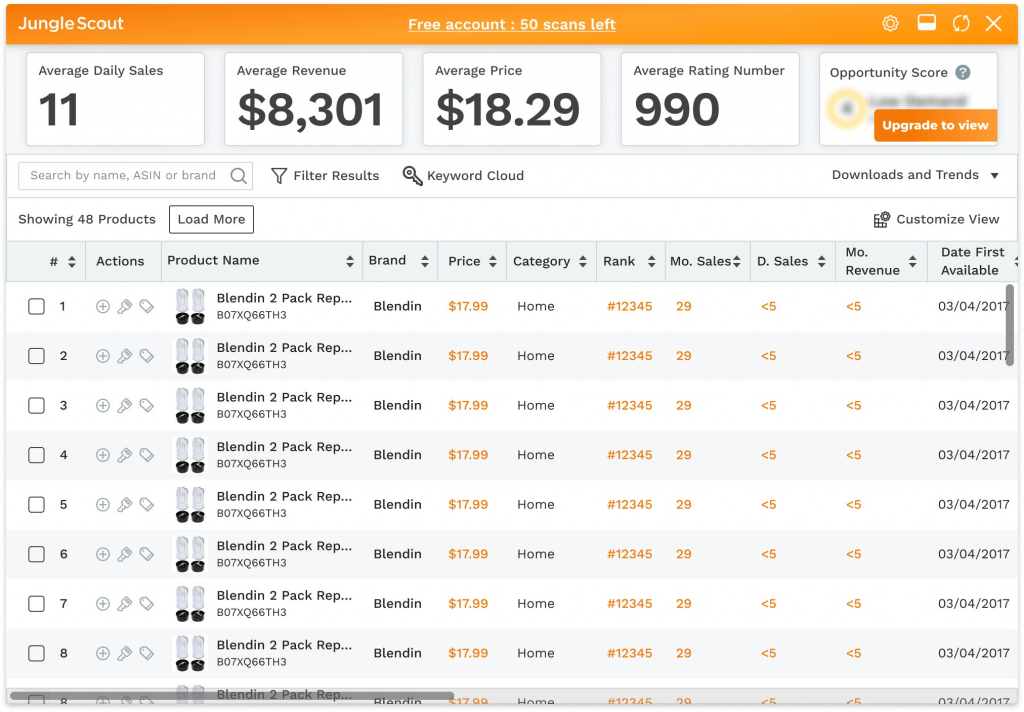Image resolution: width=1024 pixels, height=712 pixels.
Task: Click the pin icon in row 6
Action: click(x=125, y=555)
